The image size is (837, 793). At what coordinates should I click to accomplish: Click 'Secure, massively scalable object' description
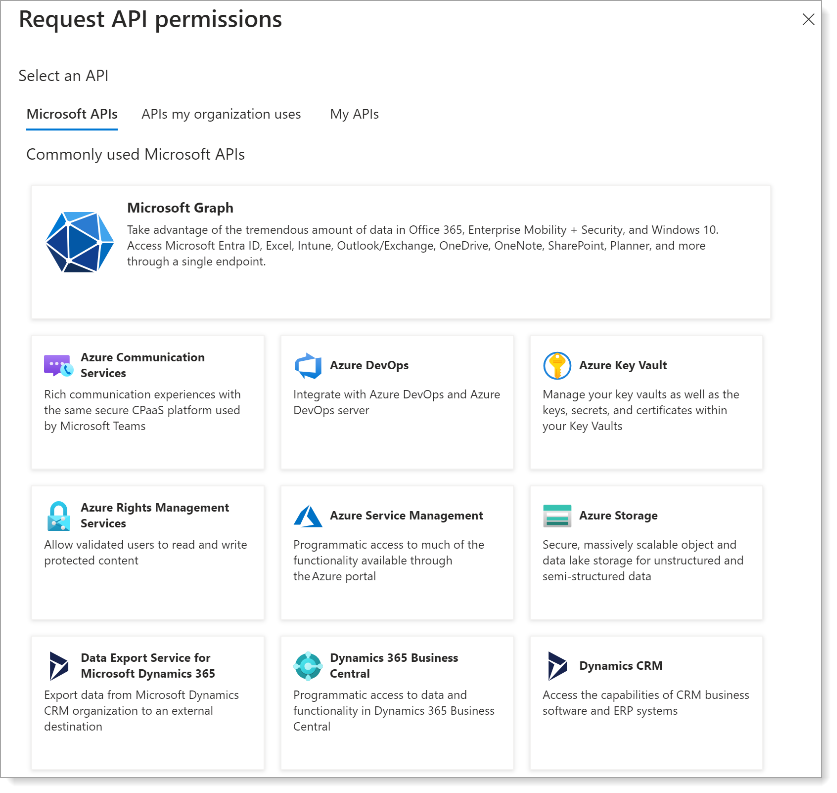coord(643,560)
